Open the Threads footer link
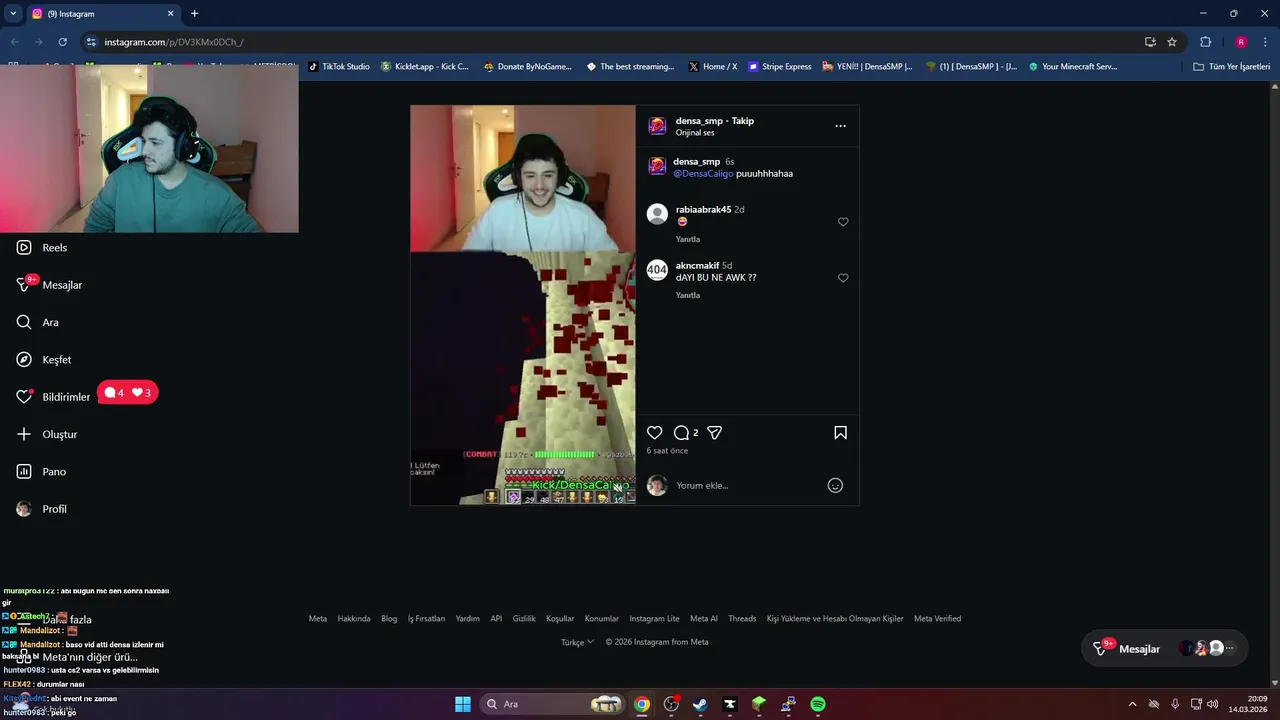This screenshot has height=720, width=1280. click(742, 619)
